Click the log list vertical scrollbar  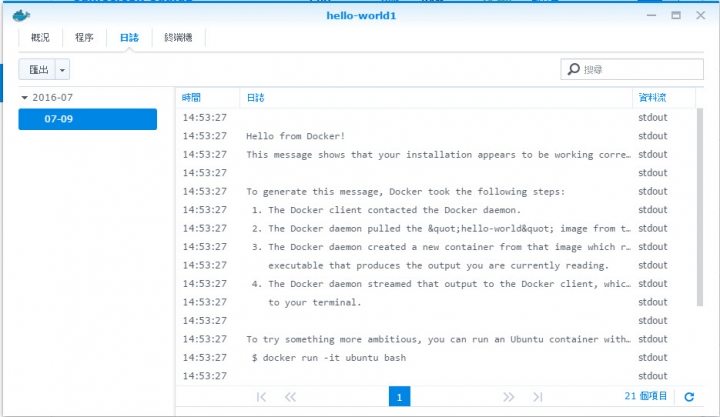click(x=700, y=207)
